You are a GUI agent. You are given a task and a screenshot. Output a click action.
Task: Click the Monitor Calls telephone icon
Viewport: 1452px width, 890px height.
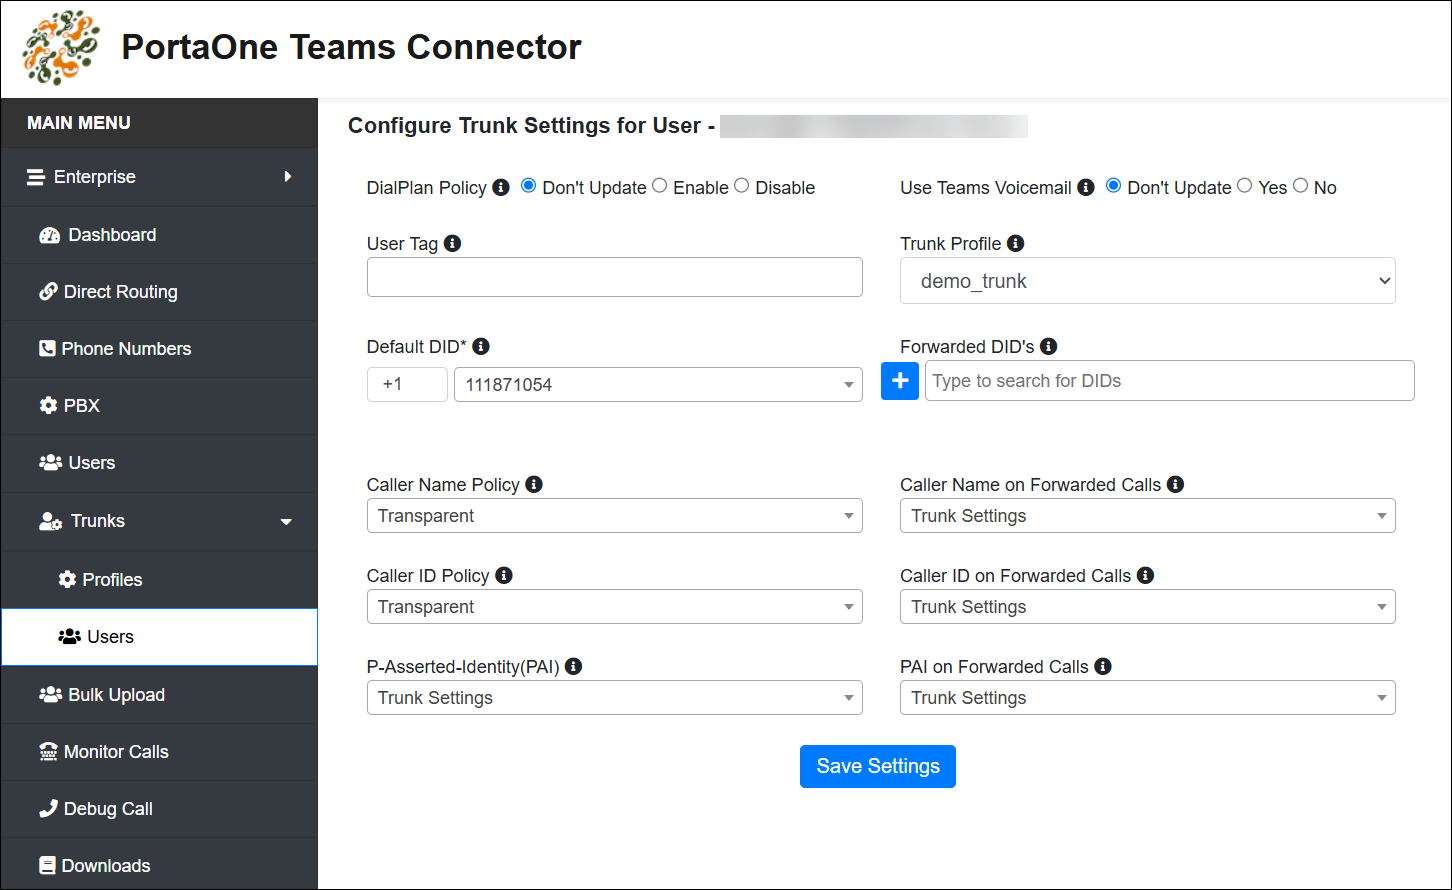pos(48,752)
